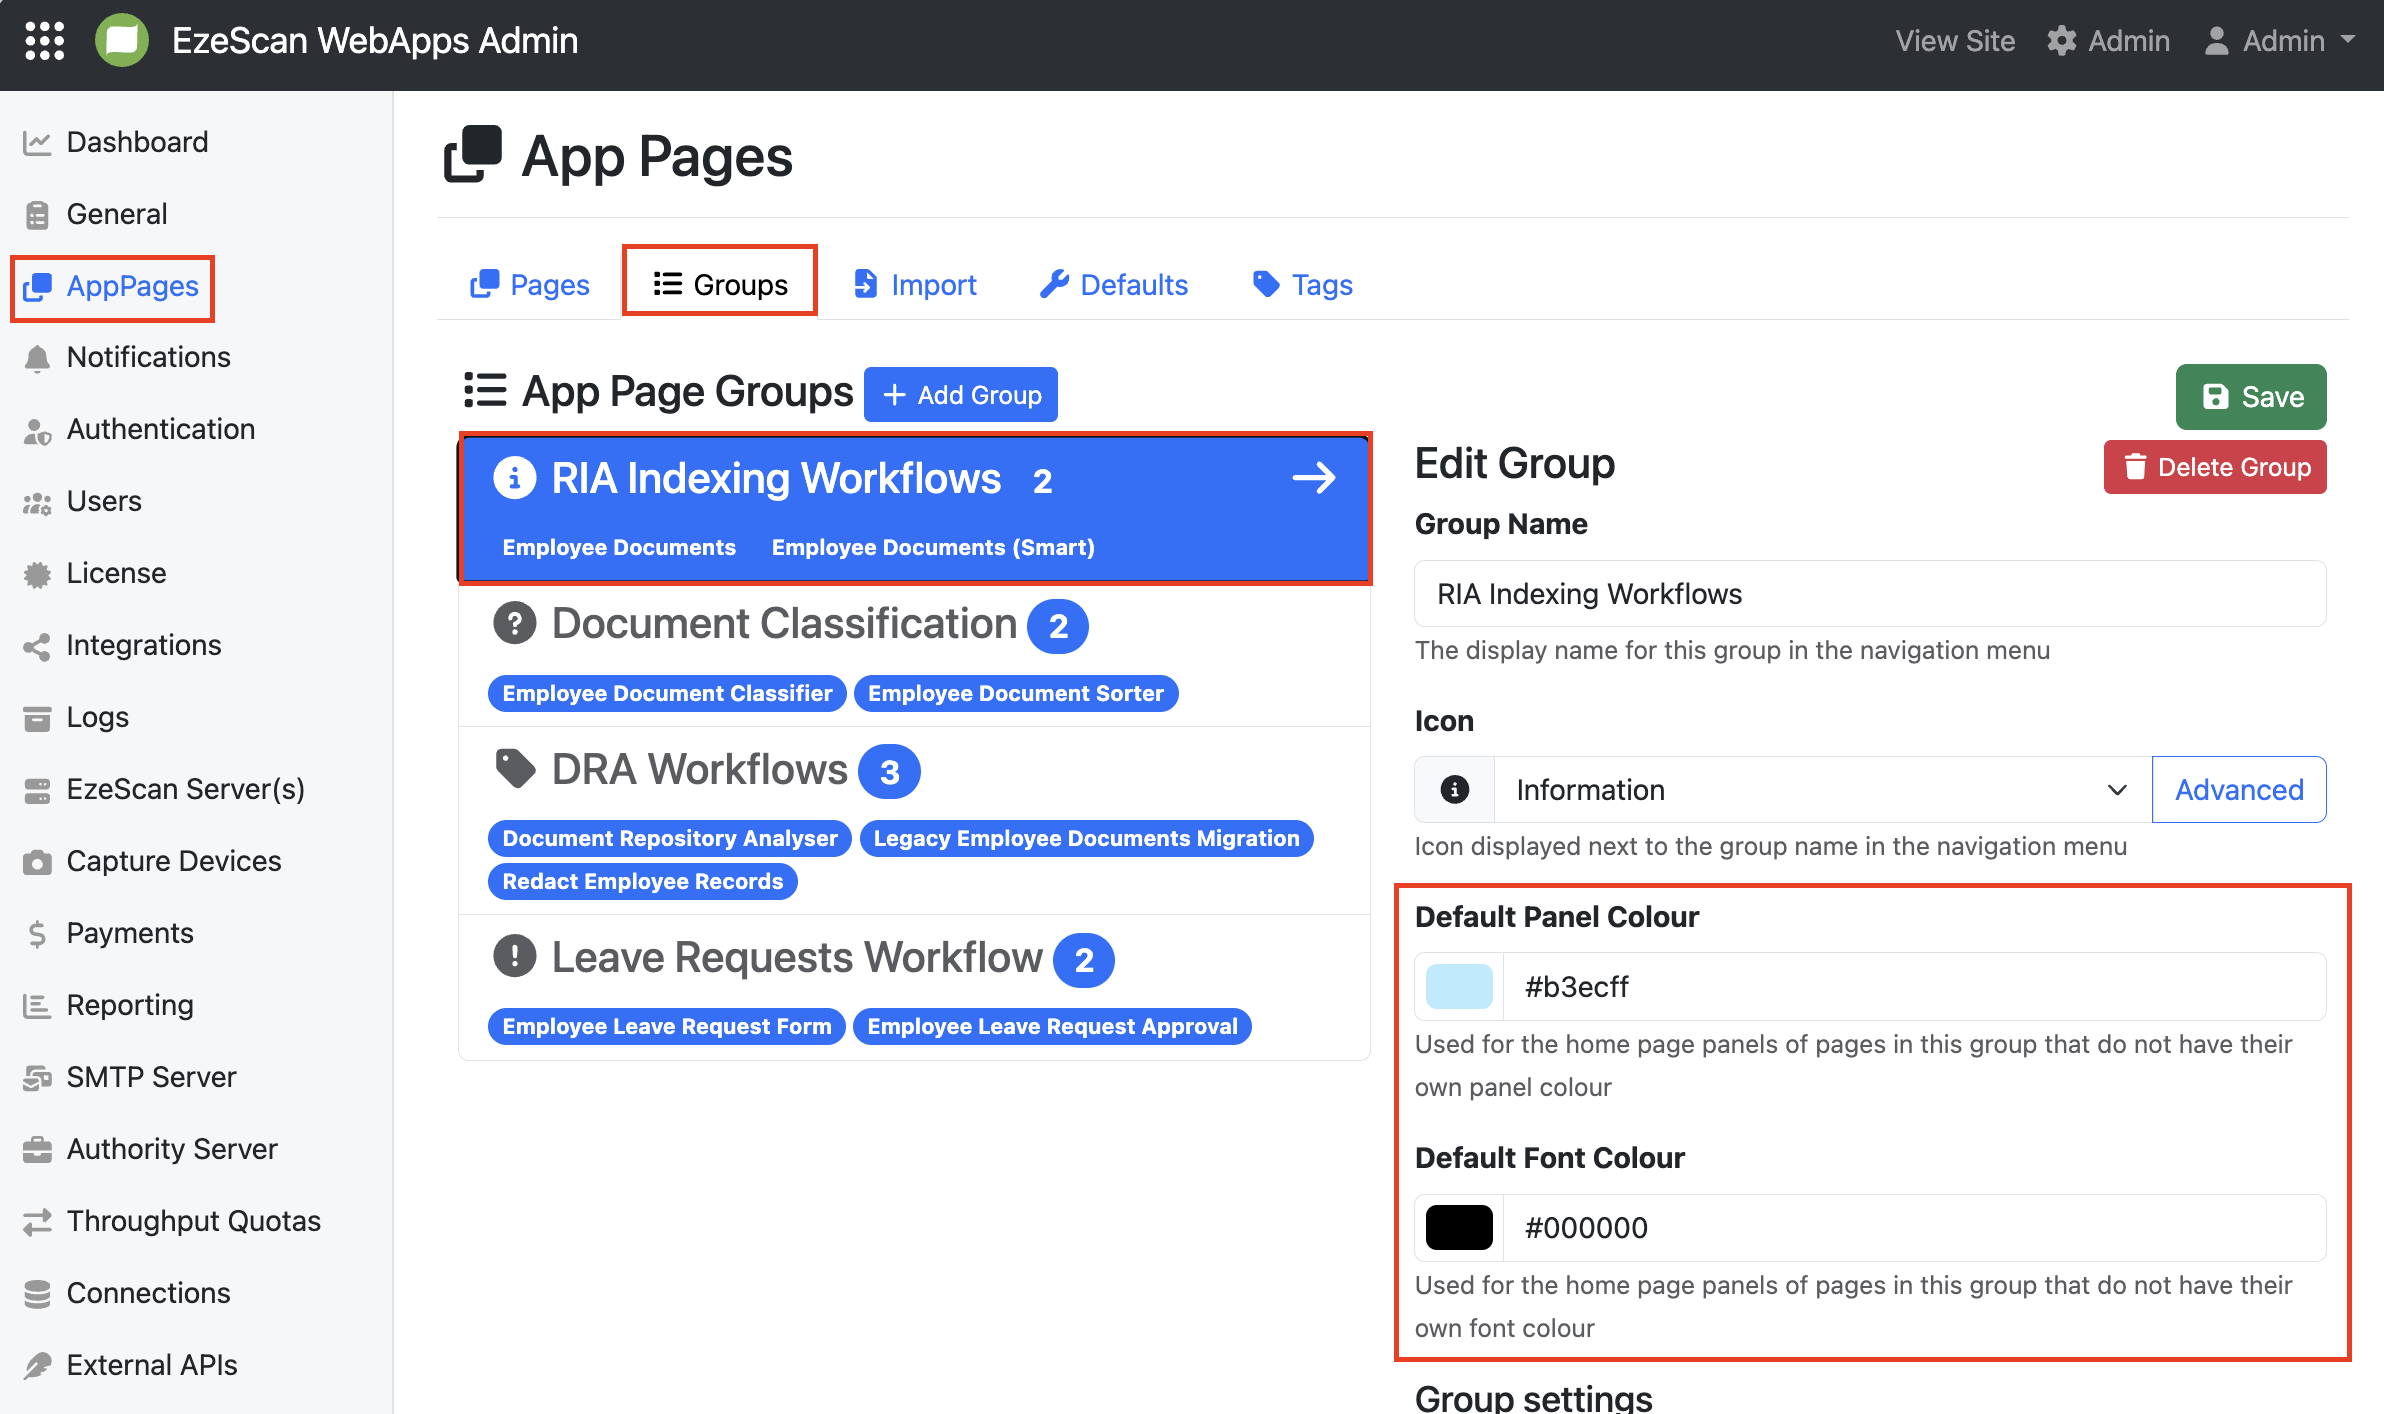
Task: Click the External APIs feather icon
Action: pos(37,1366)
